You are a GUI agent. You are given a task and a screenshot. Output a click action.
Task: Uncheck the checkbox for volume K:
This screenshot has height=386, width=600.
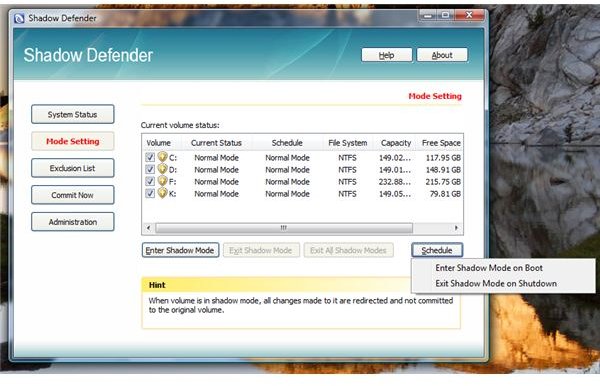point(150,193)
